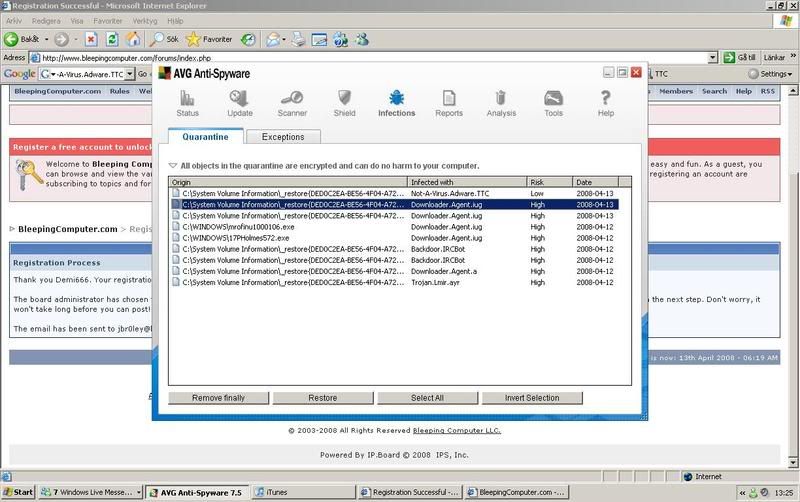Open the Bleeping Computer LLC link

click(457, 431)
